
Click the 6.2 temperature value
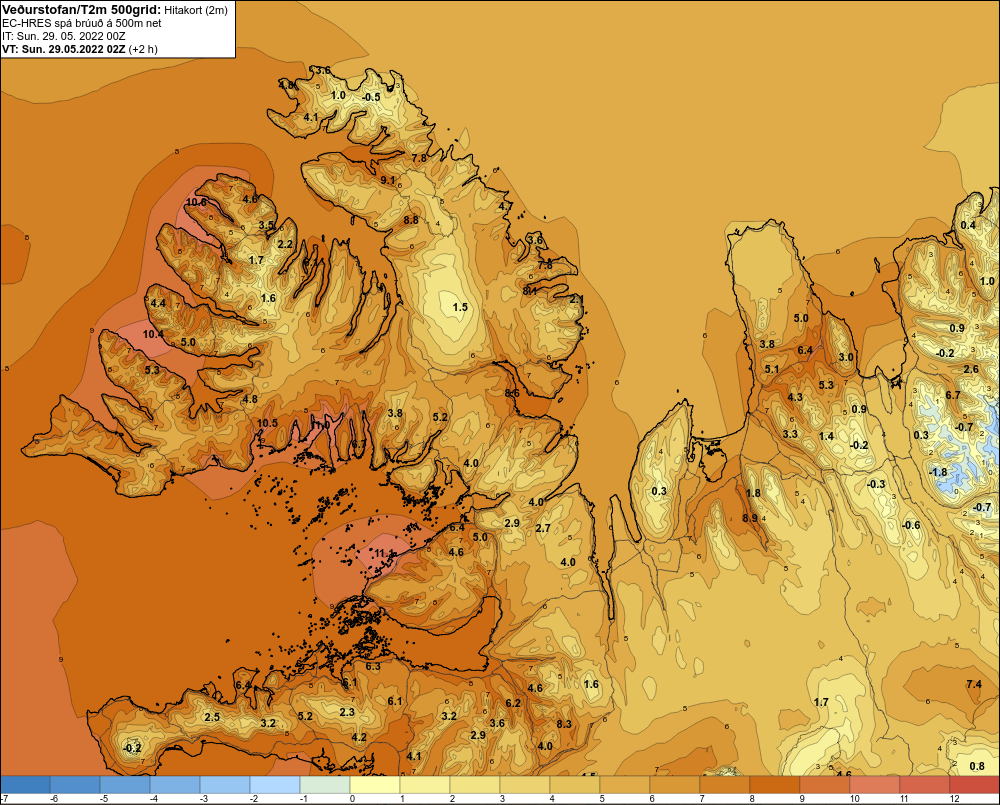tap(513, 703)
